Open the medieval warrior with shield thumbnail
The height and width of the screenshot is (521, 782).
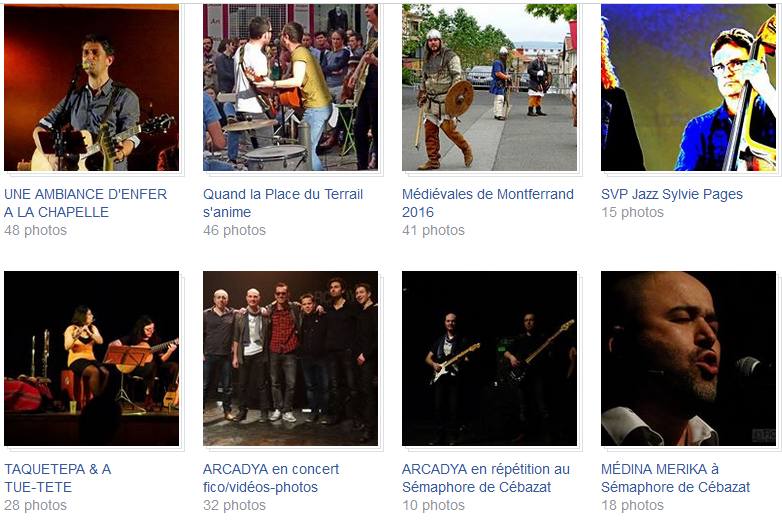[x=489, y=88]
